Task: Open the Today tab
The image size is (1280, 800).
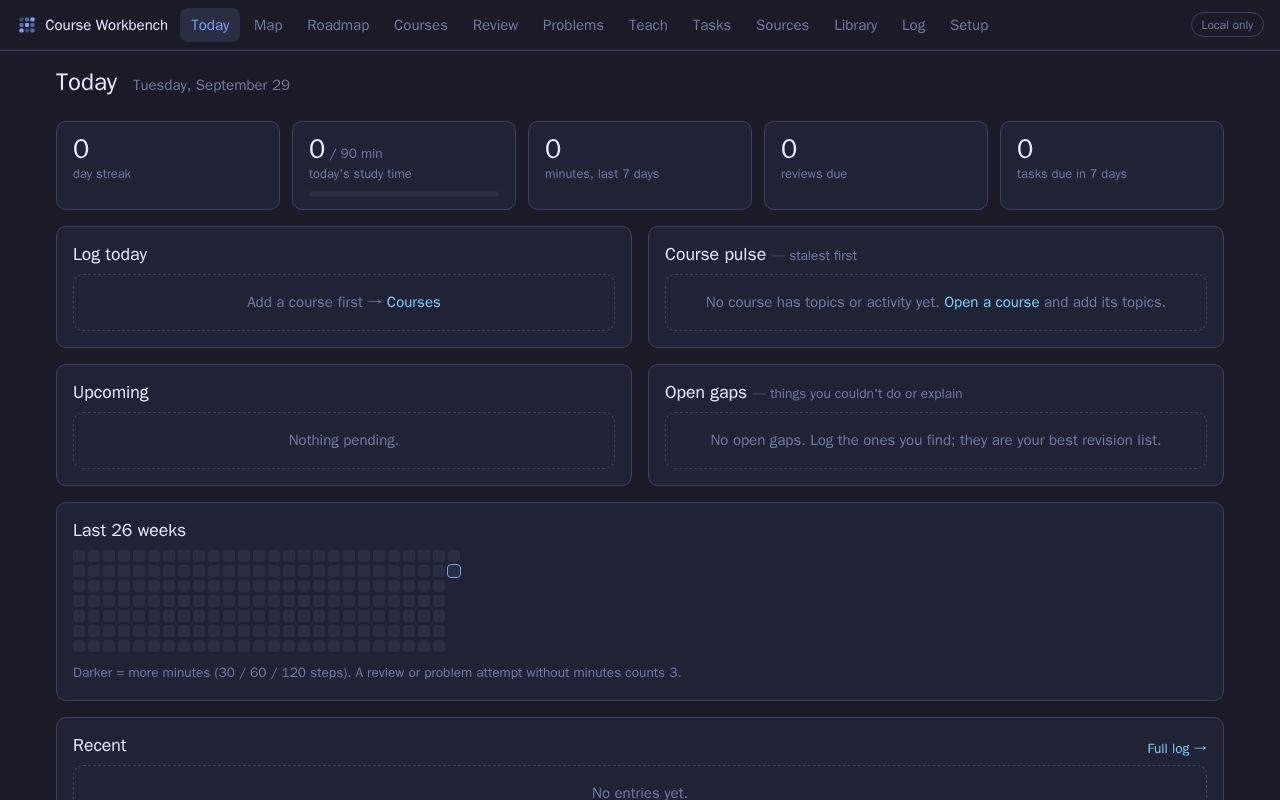Action: pyautogui.click(x=210, y=25)
